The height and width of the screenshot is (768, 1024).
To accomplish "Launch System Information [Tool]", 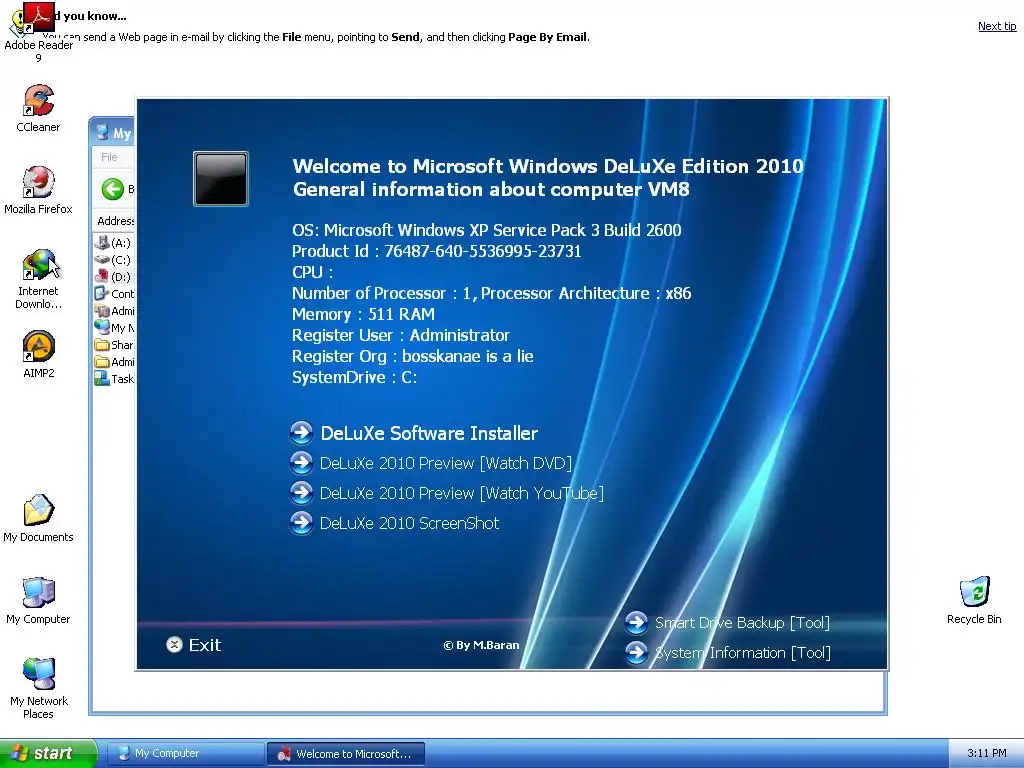I will coord(743,652).
